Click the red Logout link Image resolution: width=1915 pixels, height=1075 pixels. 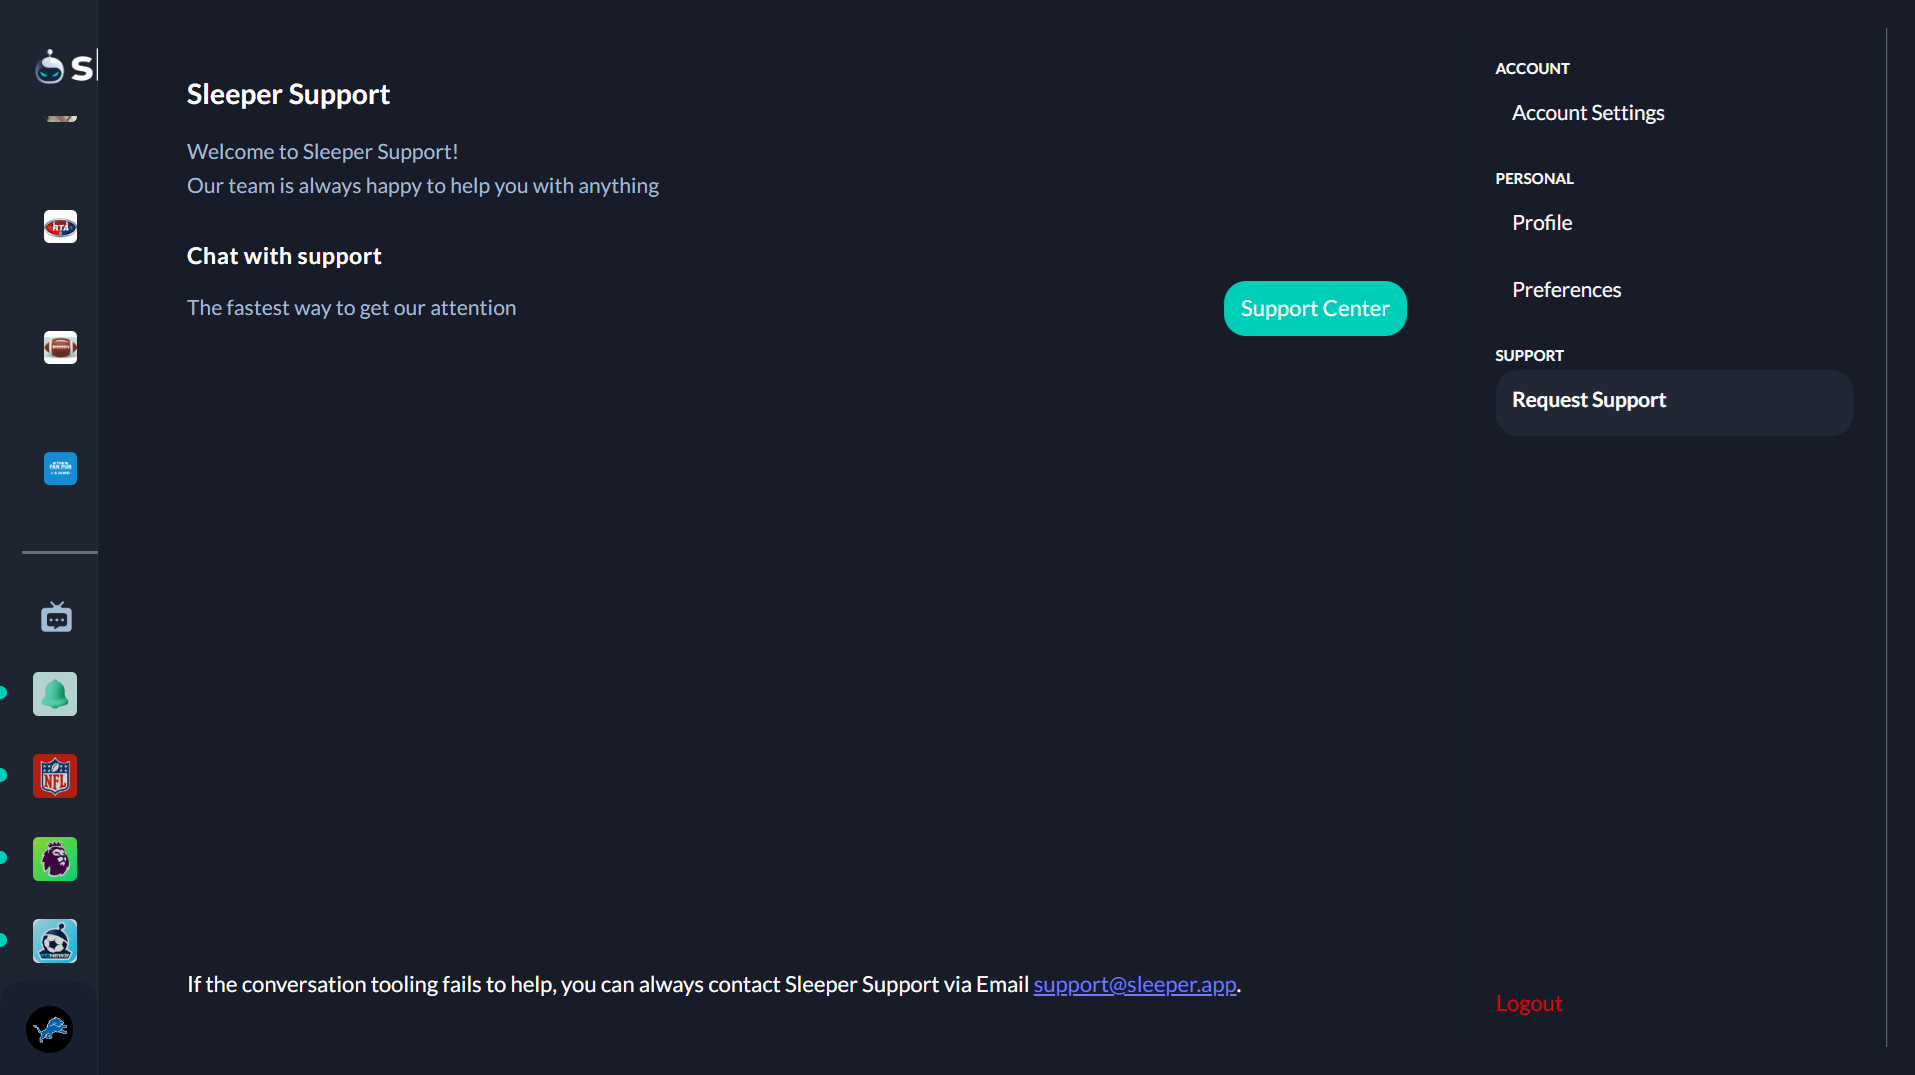1528,1004
